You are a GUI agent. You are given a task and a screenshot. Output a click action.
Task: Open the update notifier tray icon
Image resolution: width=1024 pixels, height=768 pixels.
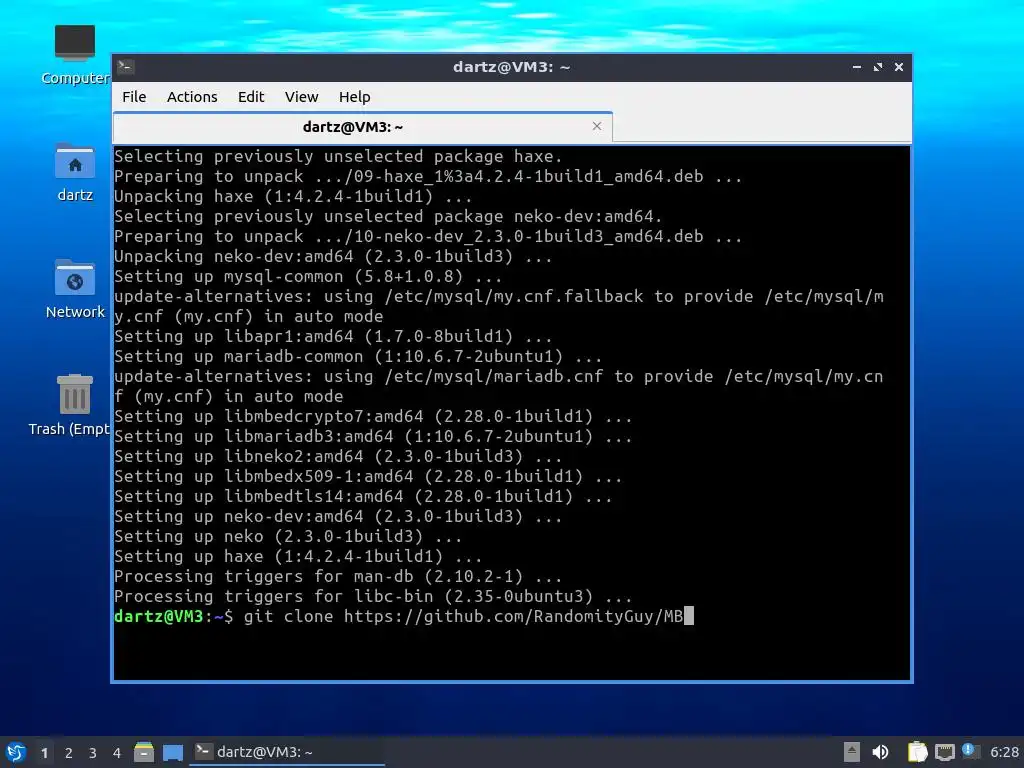point(970,751)
